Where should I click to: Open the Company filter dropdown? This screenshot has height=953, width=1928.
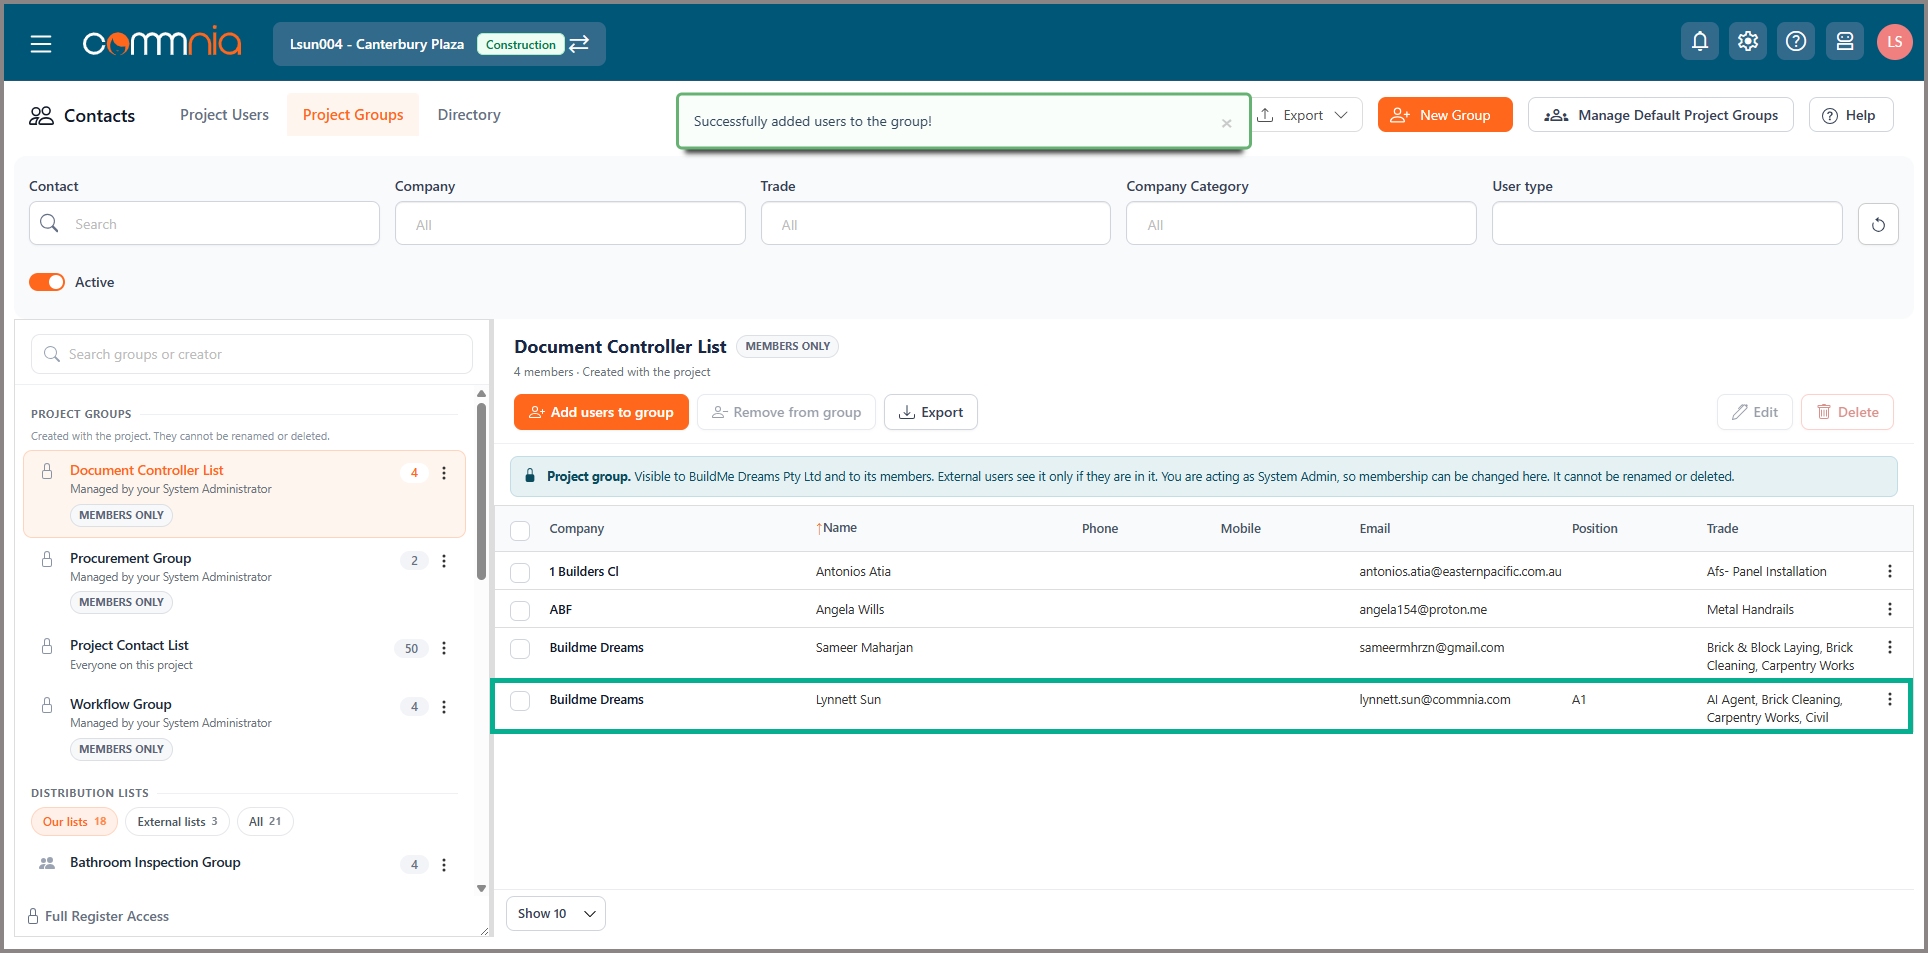[x=570, y=224]
